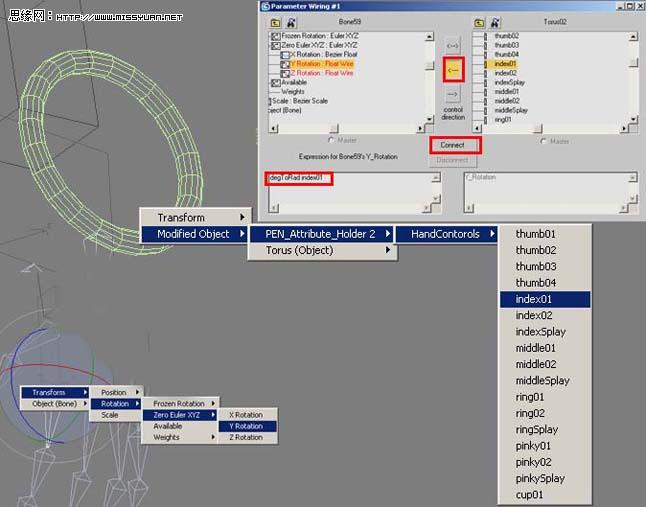
Task: Select Y Rotation : Float Wire in Bone59 tree
Action: coord(320,64)
